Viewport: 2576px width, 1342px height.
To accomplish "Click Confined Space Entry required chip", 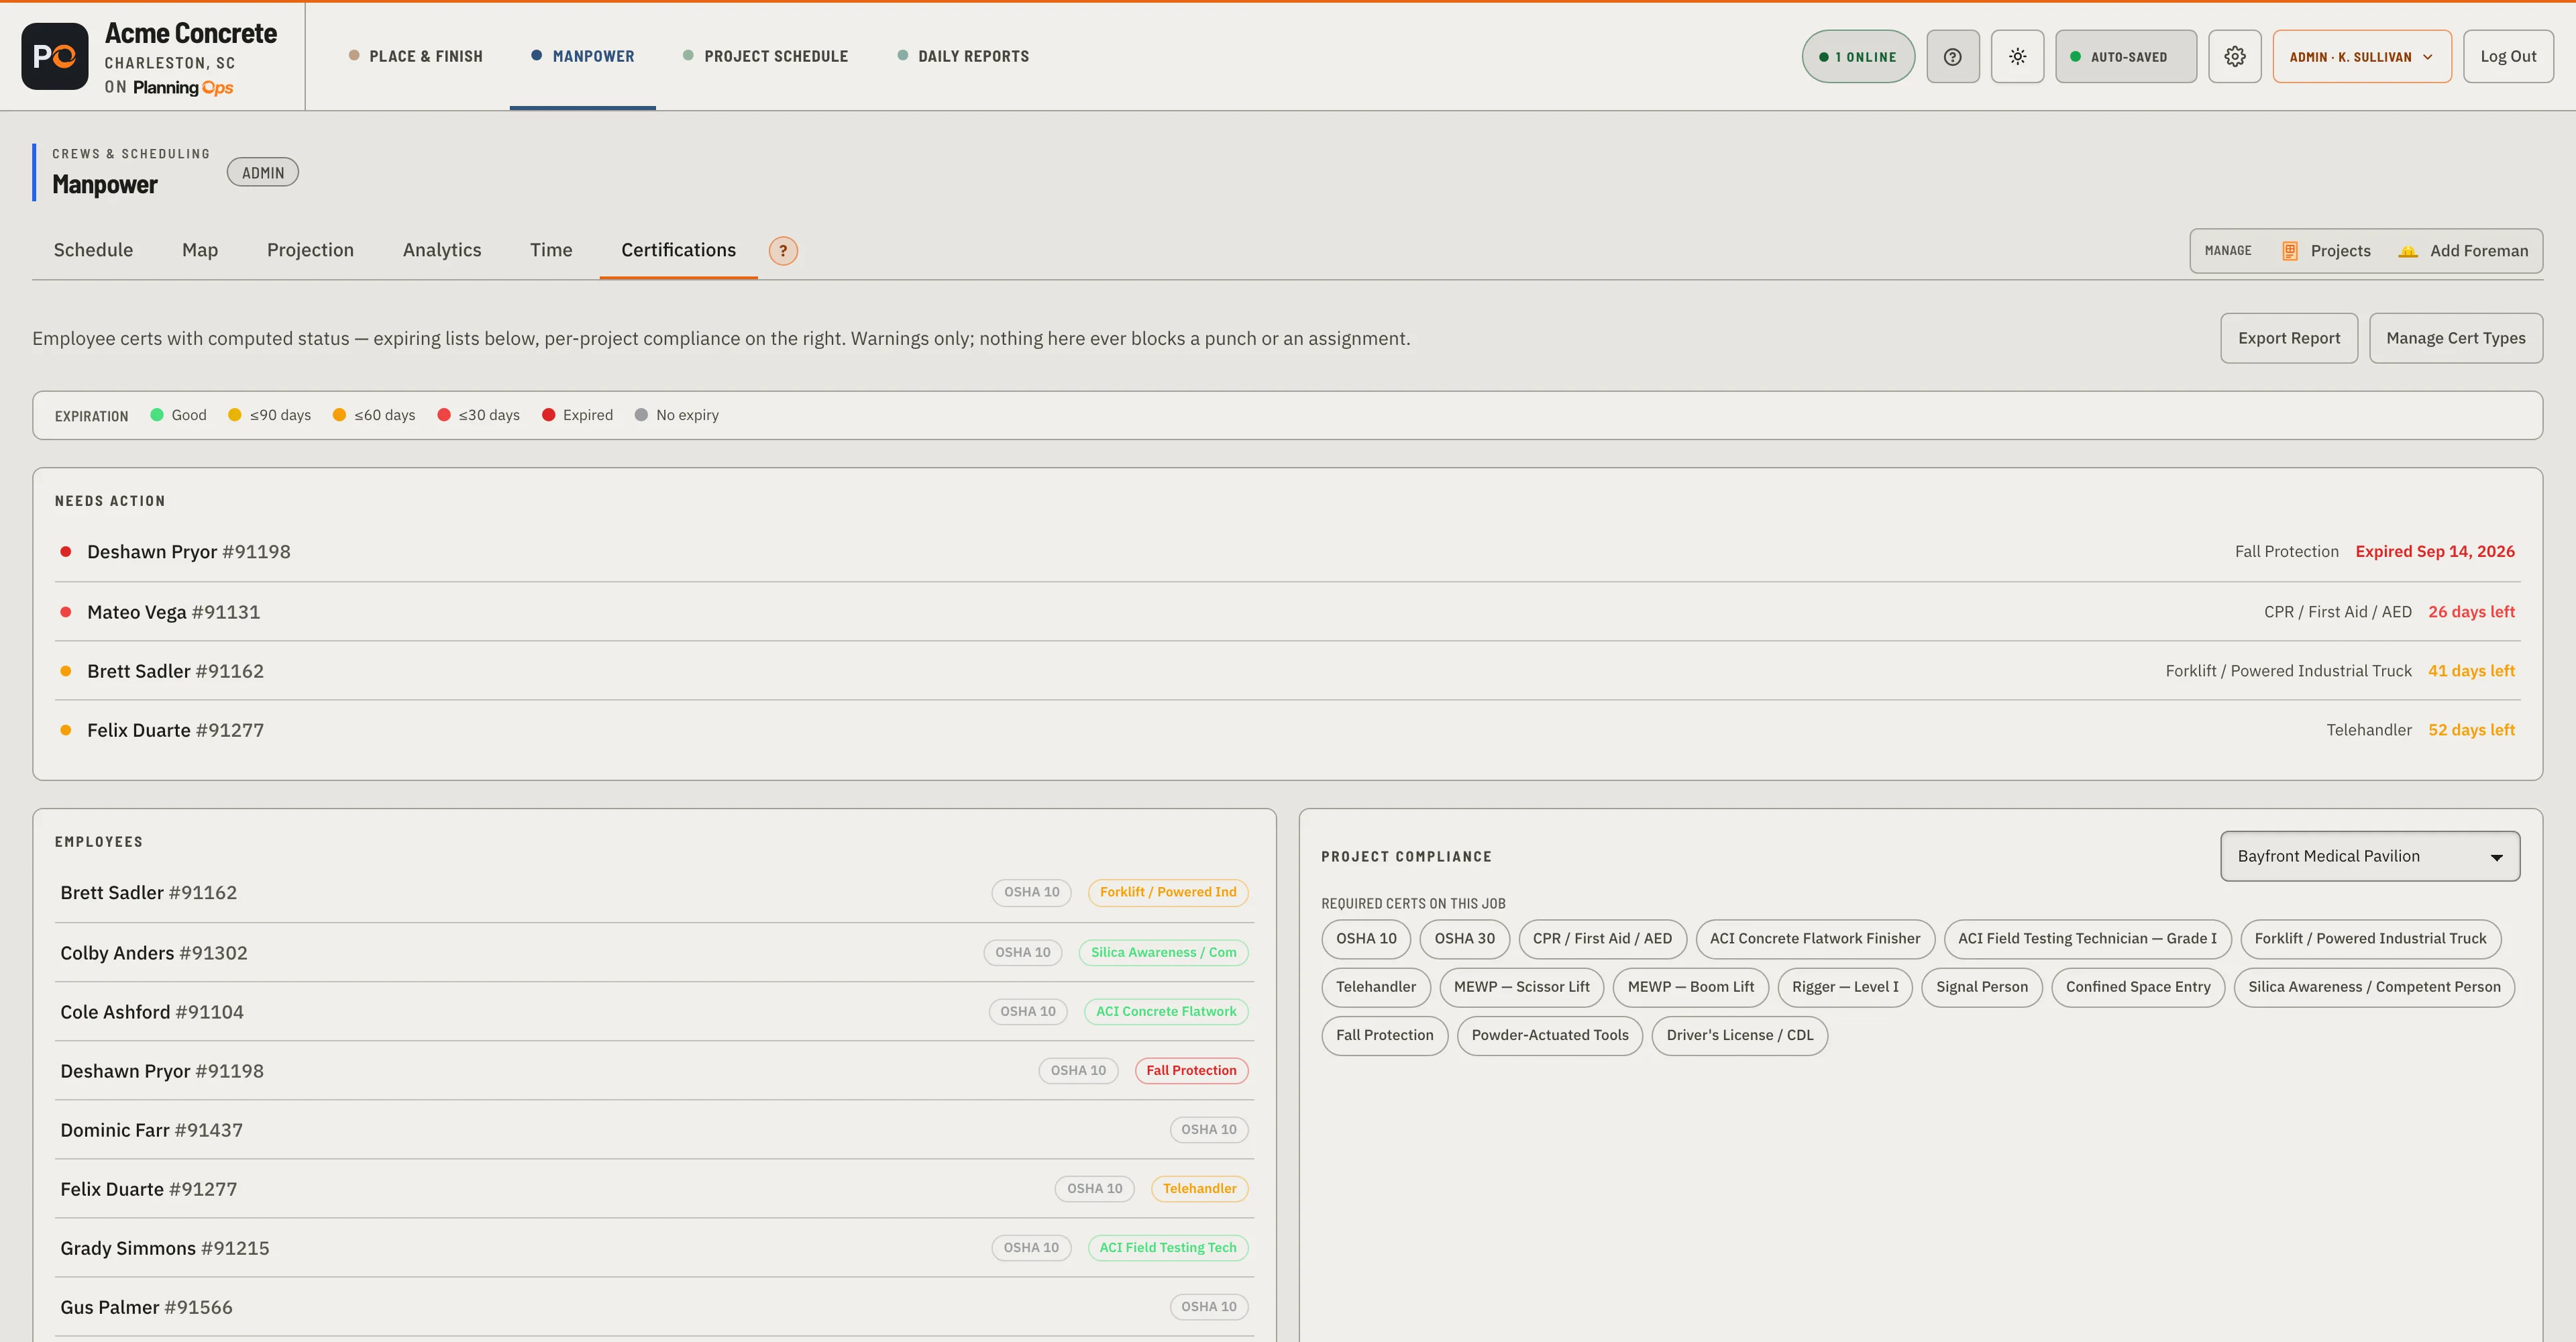I will 2138,987.
